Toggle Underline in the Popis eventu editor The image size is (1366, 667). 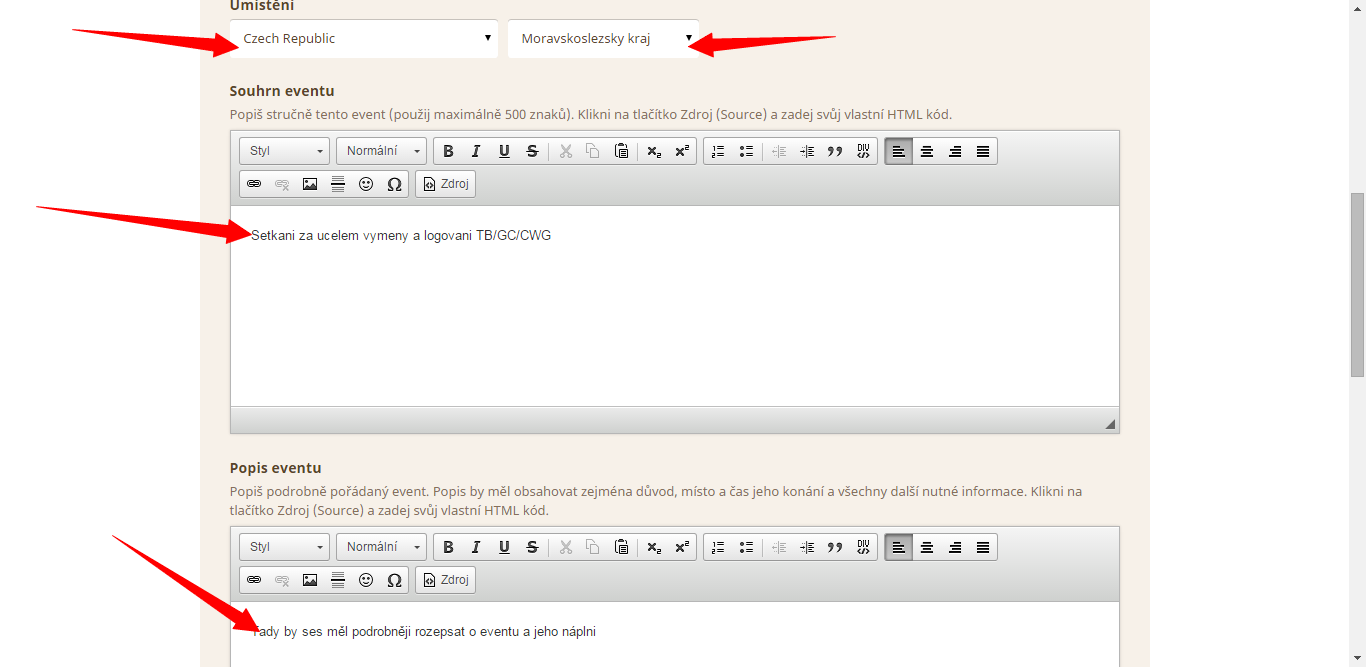click(x=504, y=547)
